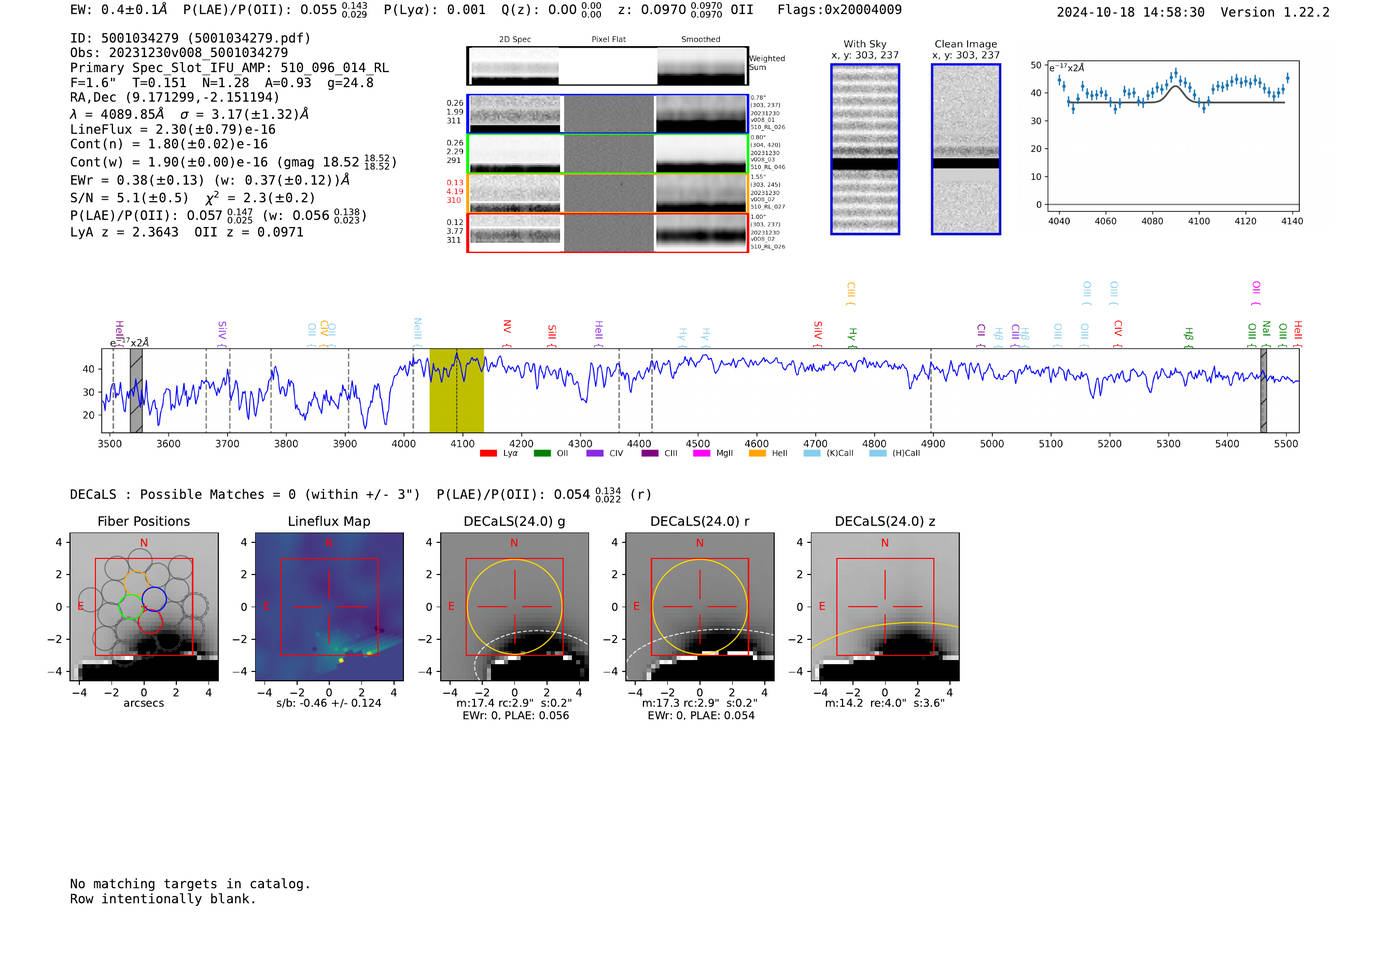
Task: Click the NeIII line marker label
Action: click(417, 331)
